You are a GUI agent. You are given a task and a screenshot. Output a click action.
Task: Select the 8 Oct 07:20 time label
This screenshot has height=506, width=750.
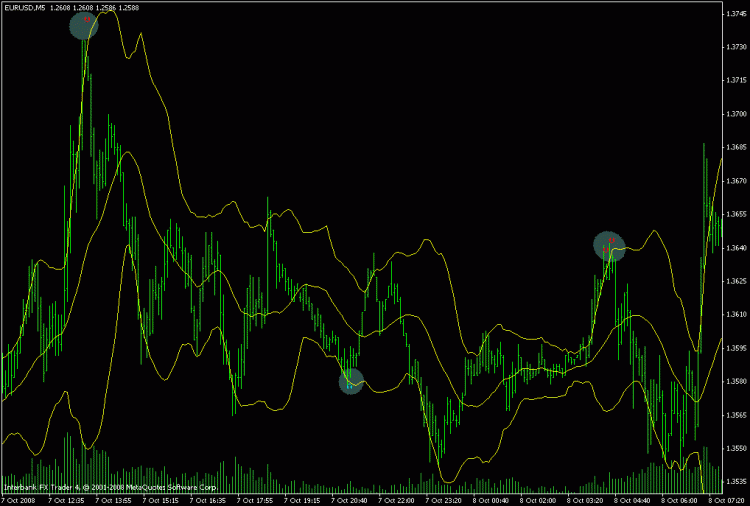[728, 499]
